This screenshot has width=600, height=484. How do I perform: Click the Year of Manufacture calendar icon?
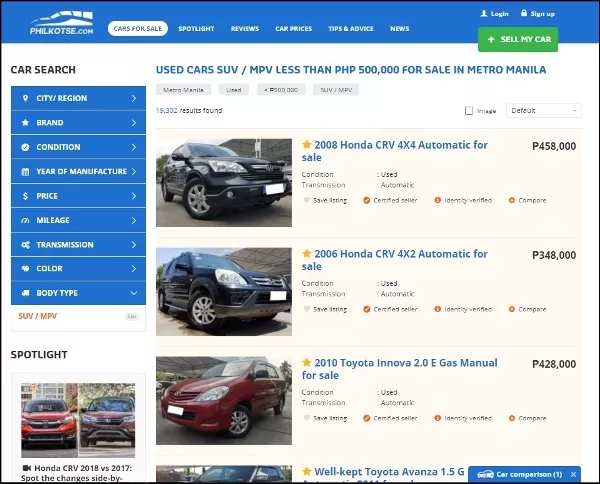click(25, 172)
